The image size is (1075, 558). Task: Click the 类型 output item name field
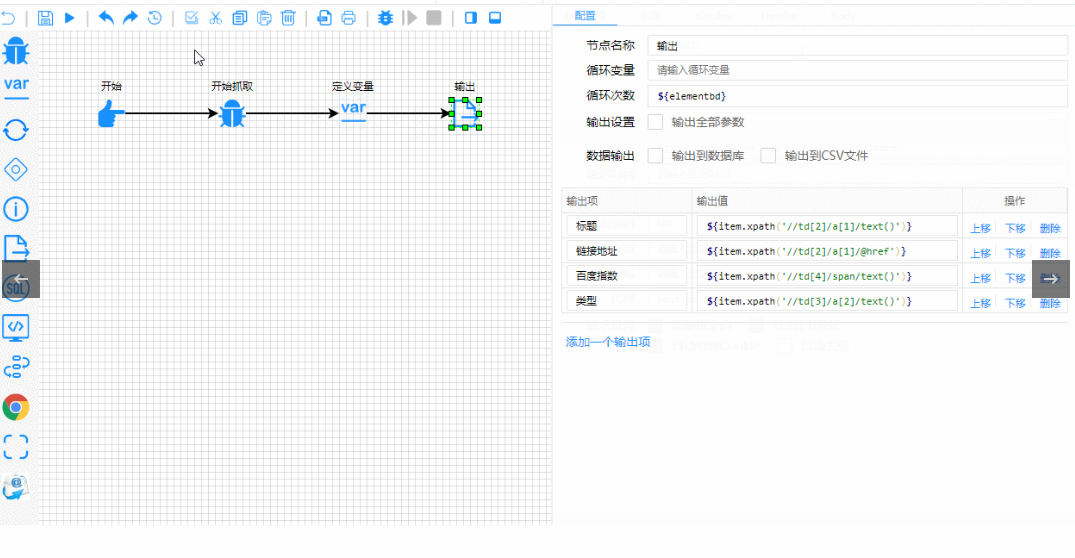(x=627, y=300)
